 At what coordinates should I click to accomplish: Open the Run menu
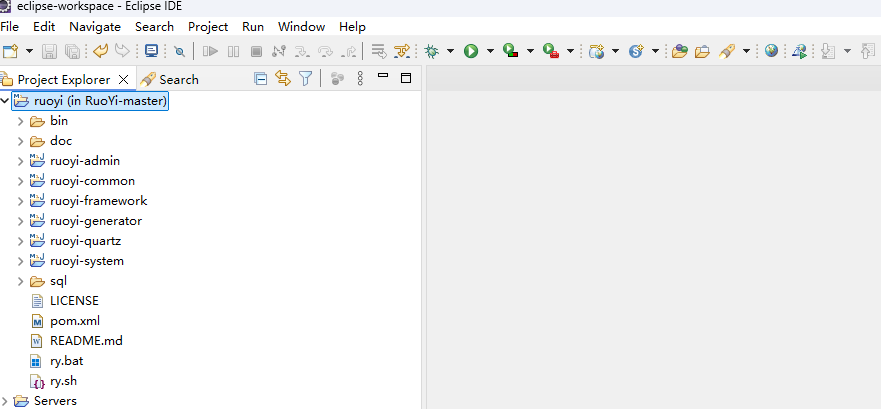(x=253, y=26)
